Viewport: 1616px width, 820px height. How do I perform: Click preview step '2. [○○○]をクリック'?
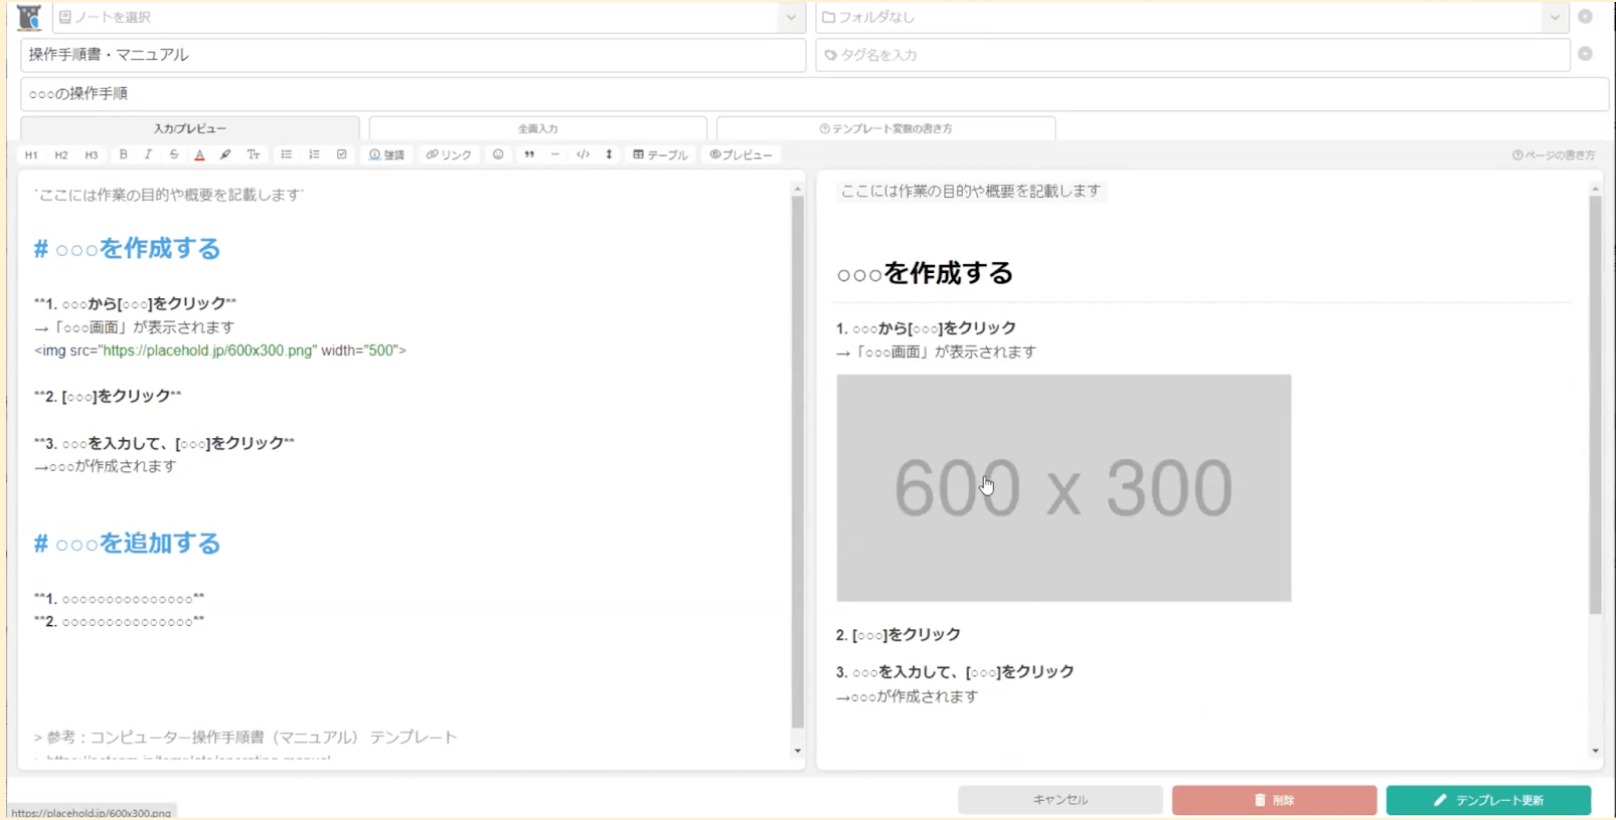coord(898,635)
